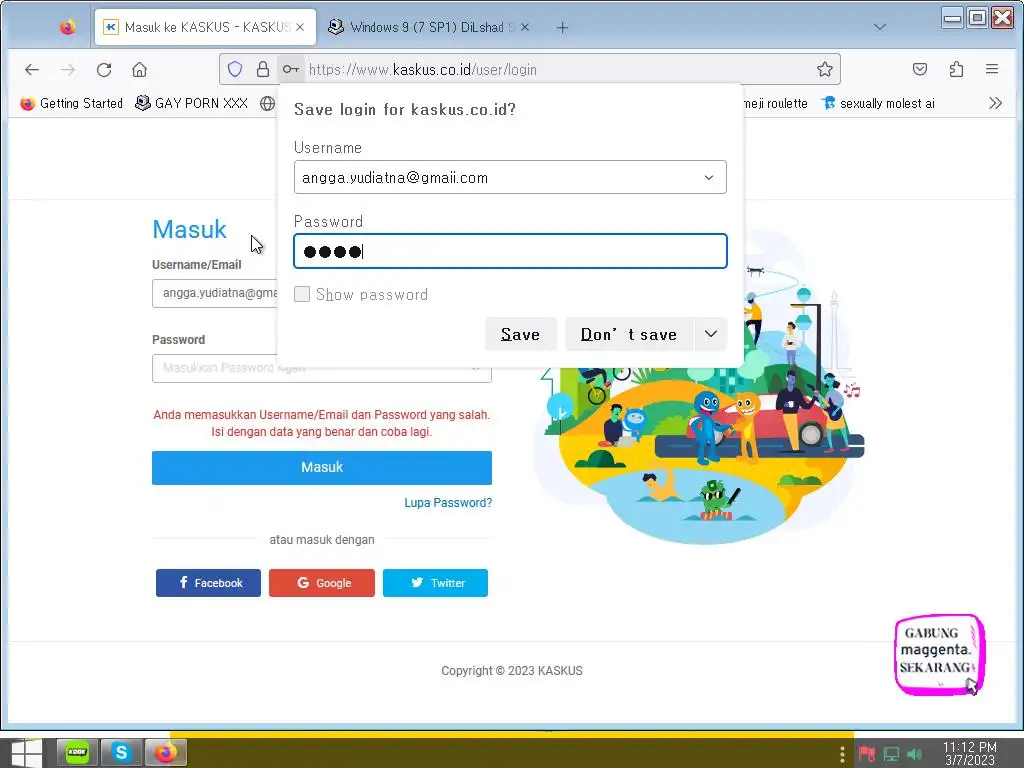Image resolution: width=1024 pixels, height=768 pixels.
Task: Log in with the Facebook button
Action: [x=208, y=583]
